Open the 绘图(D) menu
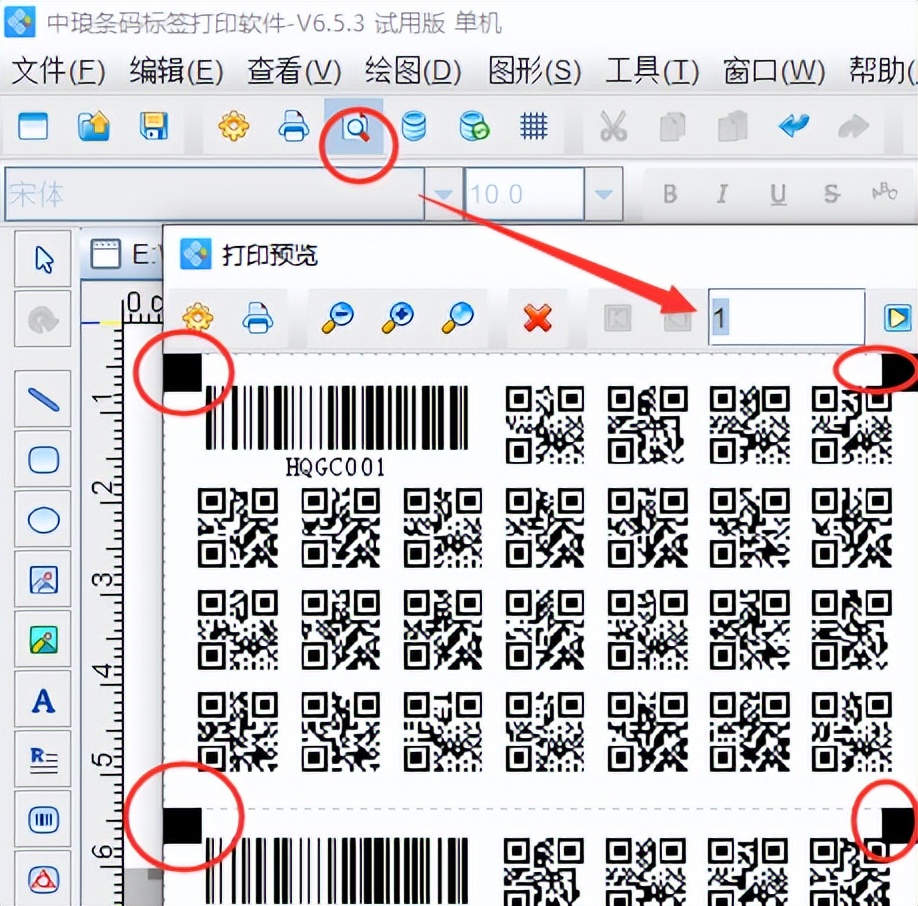This screenshot has width=918, height=906. 413,72
